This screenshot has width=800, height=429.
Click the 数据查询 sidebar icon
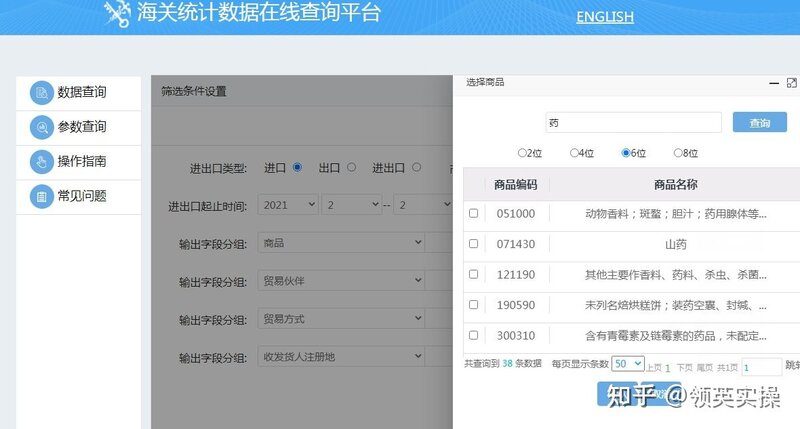tap(41, 93)
